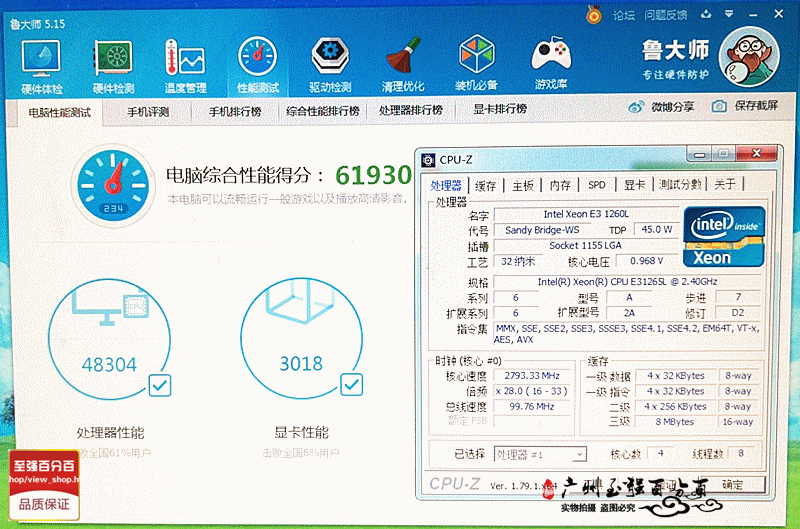Minimize the CPU-Z window
The height and width of the screenshot is (529, 800).
click(x=699, y=154)
